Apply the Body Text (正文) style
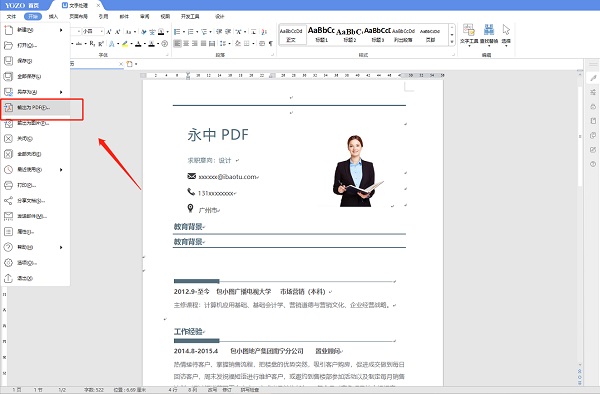 click(291, 34)
